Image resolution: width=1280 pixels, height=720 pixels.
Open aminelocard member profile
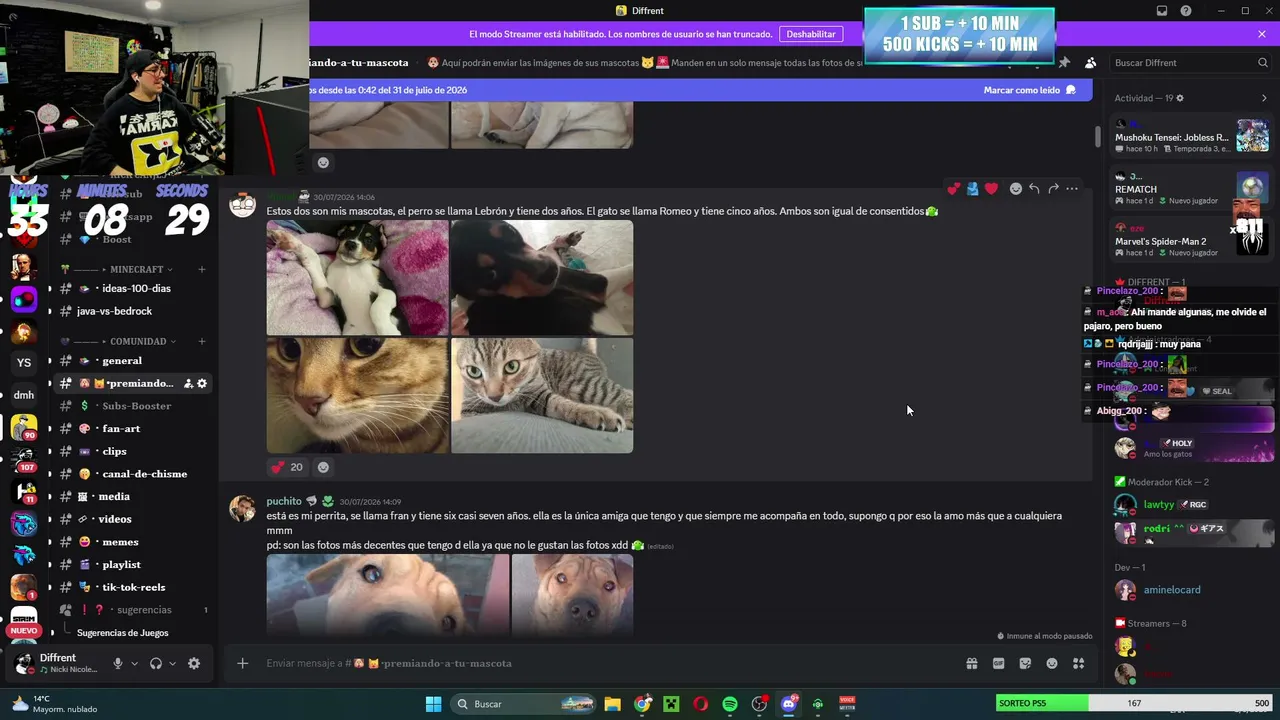click(1172, 590)
